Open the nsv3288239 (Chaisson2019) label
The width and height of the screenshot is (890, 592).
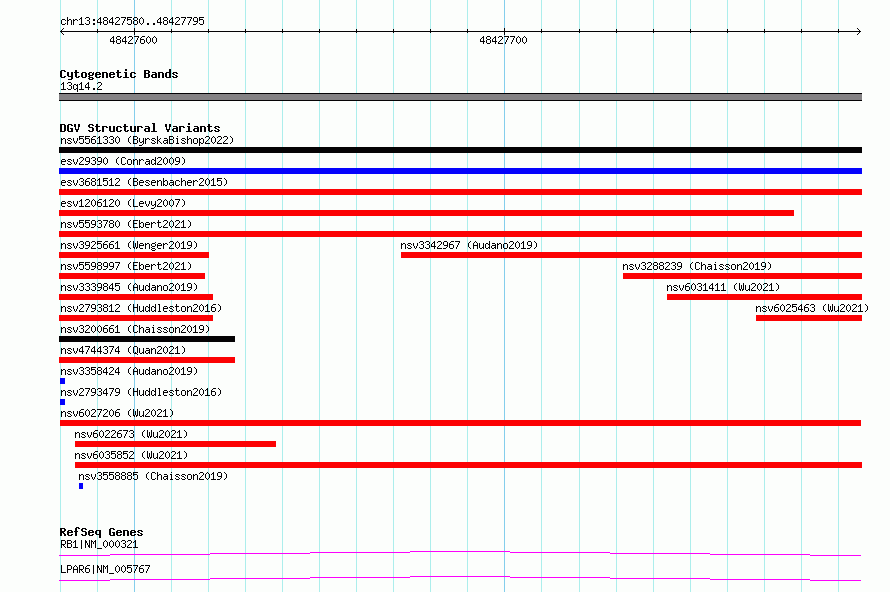698,266
